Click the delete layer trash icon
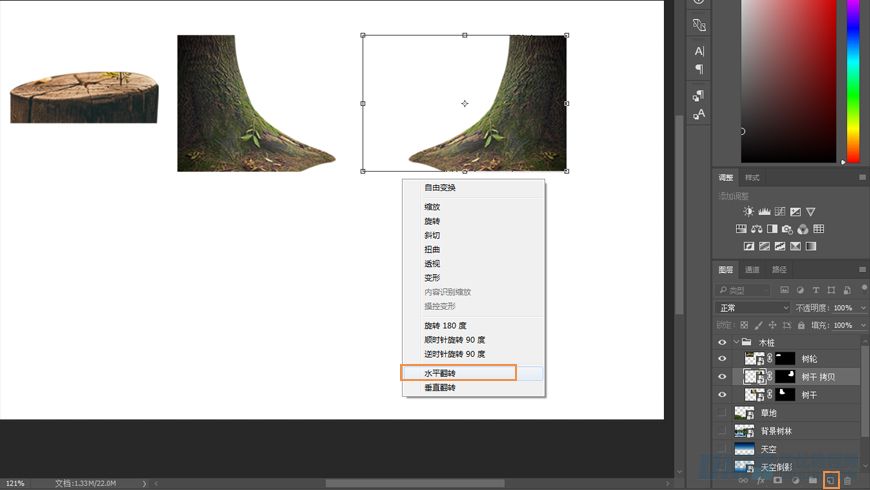This screenshot has width=870, height=490. point(847,480)
